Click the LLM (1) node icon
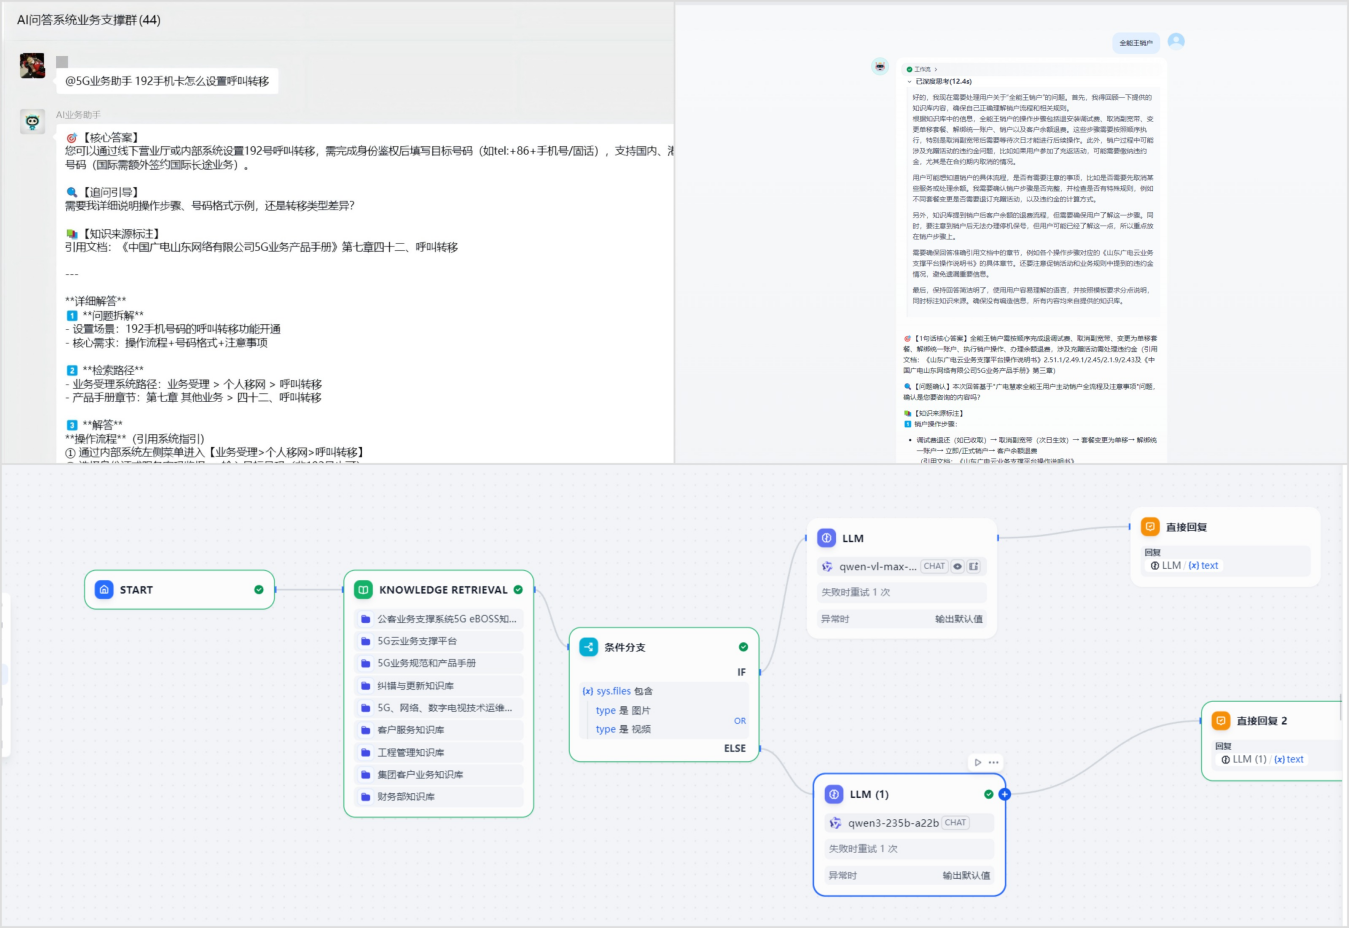 tap(833, 794)
